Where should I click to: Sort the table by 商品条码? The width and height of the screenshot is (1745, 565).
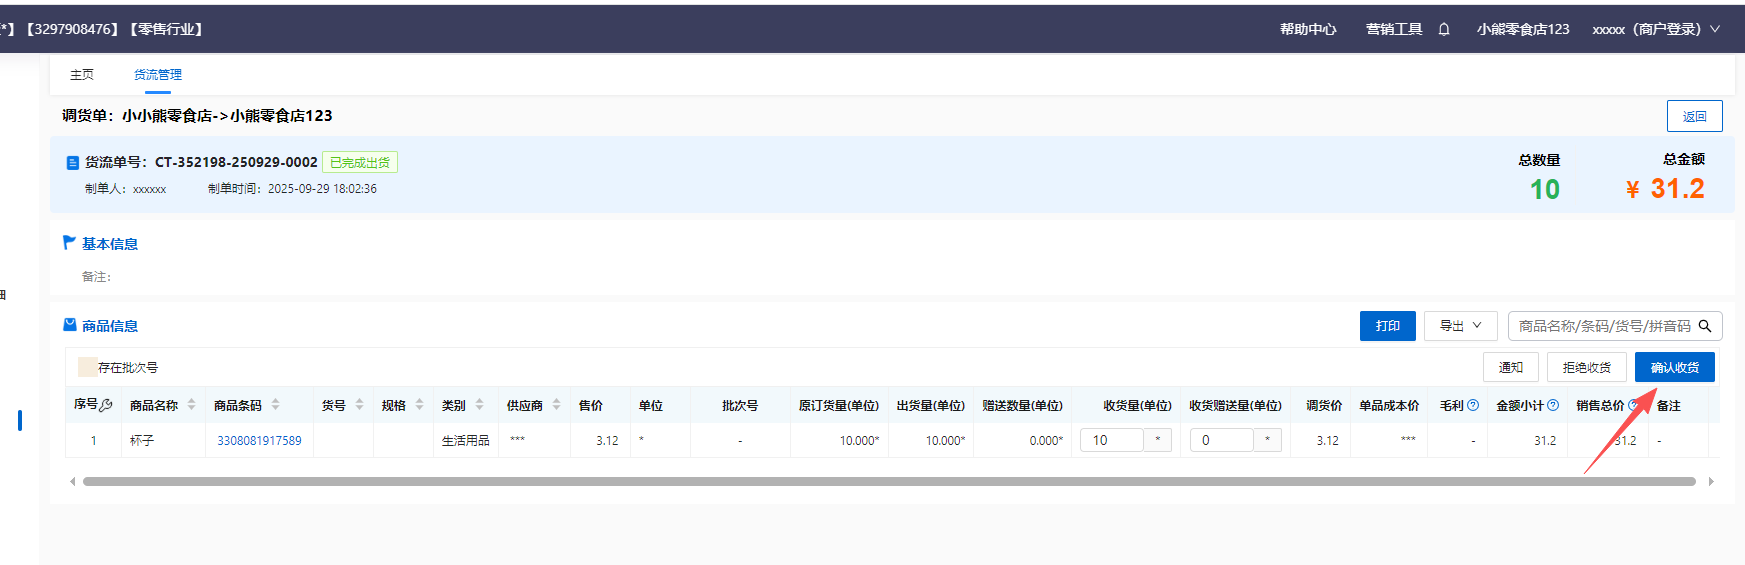[x=275, y=405]
